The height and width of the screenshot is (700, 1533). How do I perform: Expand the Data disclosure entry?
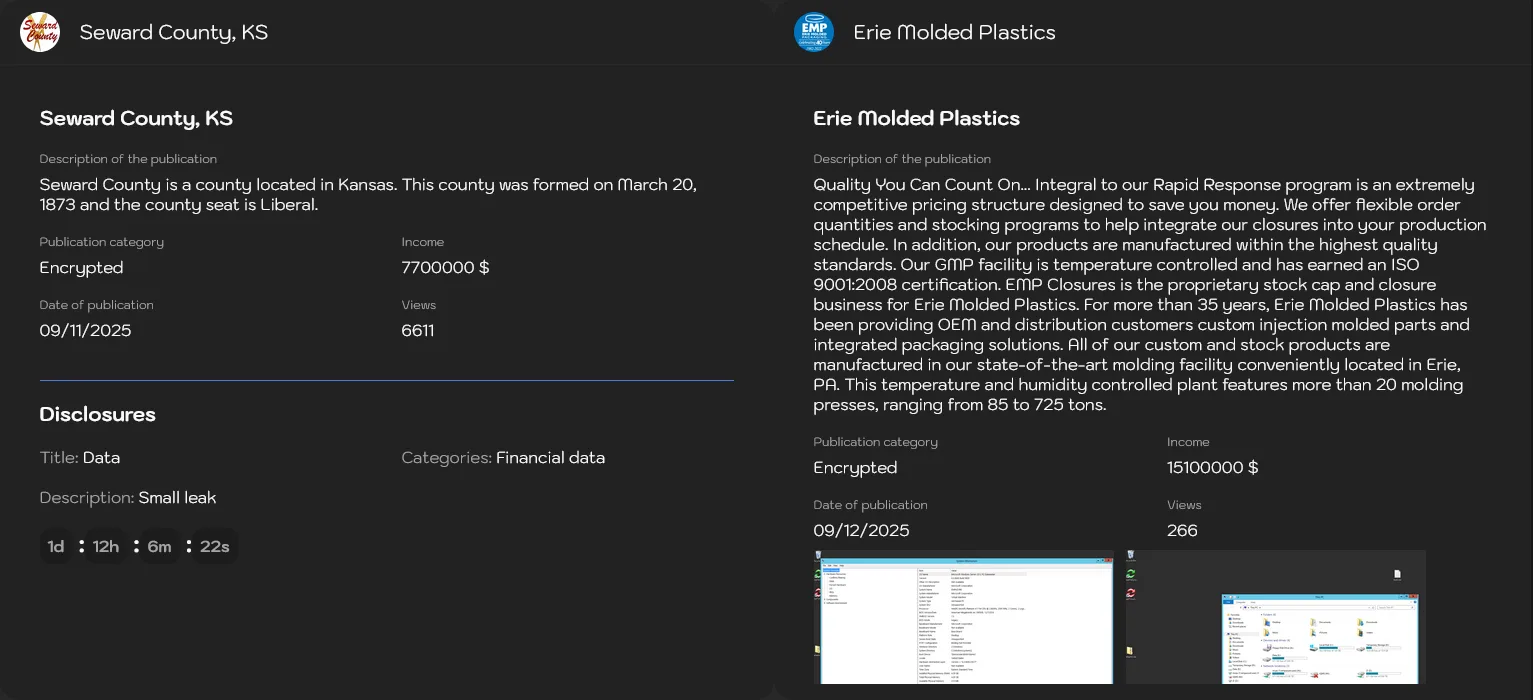103,457
